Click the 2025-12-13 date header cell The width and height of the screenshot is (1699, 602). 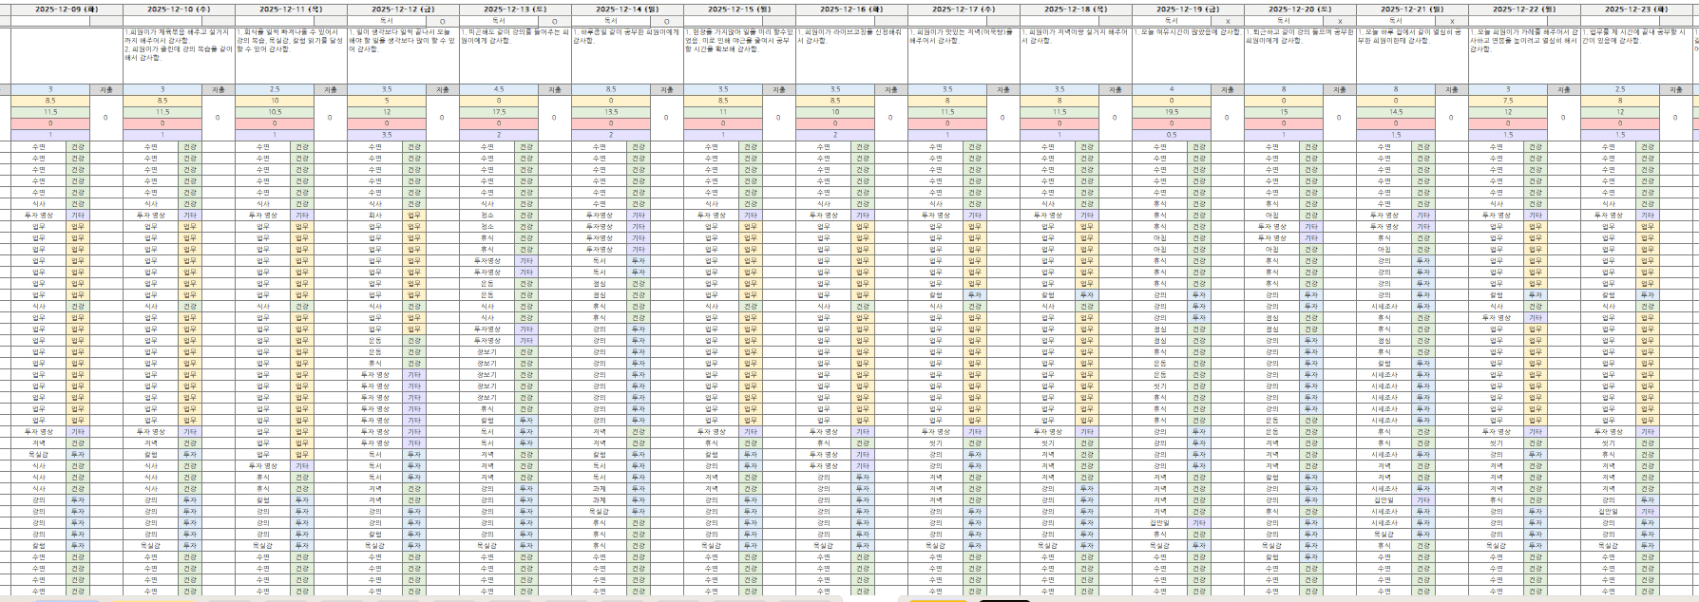point(515,9)
